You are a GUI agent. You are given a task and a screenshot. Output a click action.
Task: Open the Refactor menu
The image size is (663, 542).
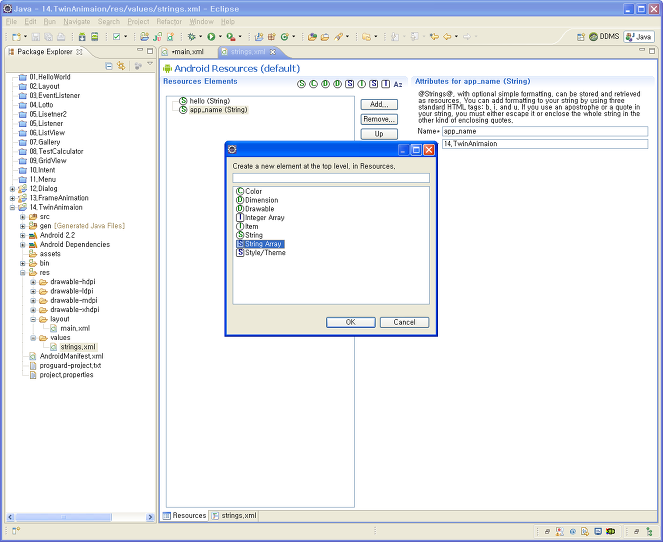coord(169,22)
